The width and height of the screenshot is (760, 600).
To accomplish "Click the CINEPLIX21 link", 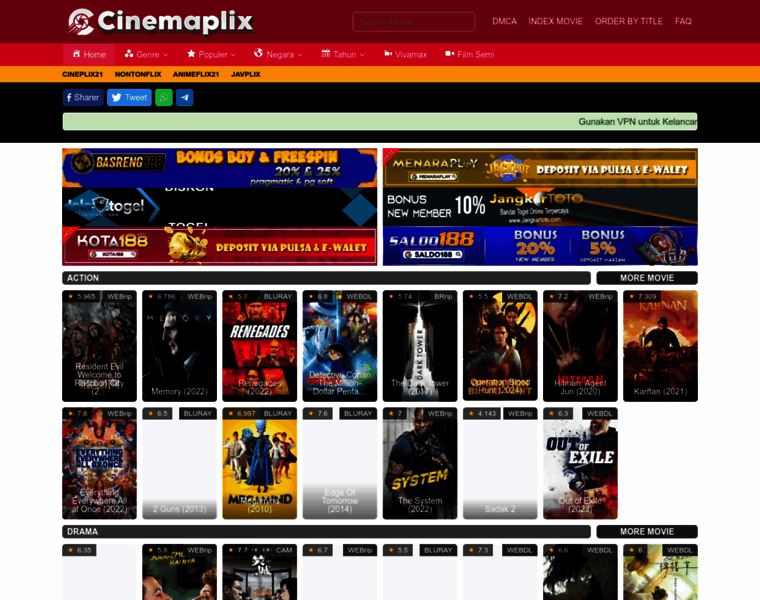I will click(x=82, y=74).
